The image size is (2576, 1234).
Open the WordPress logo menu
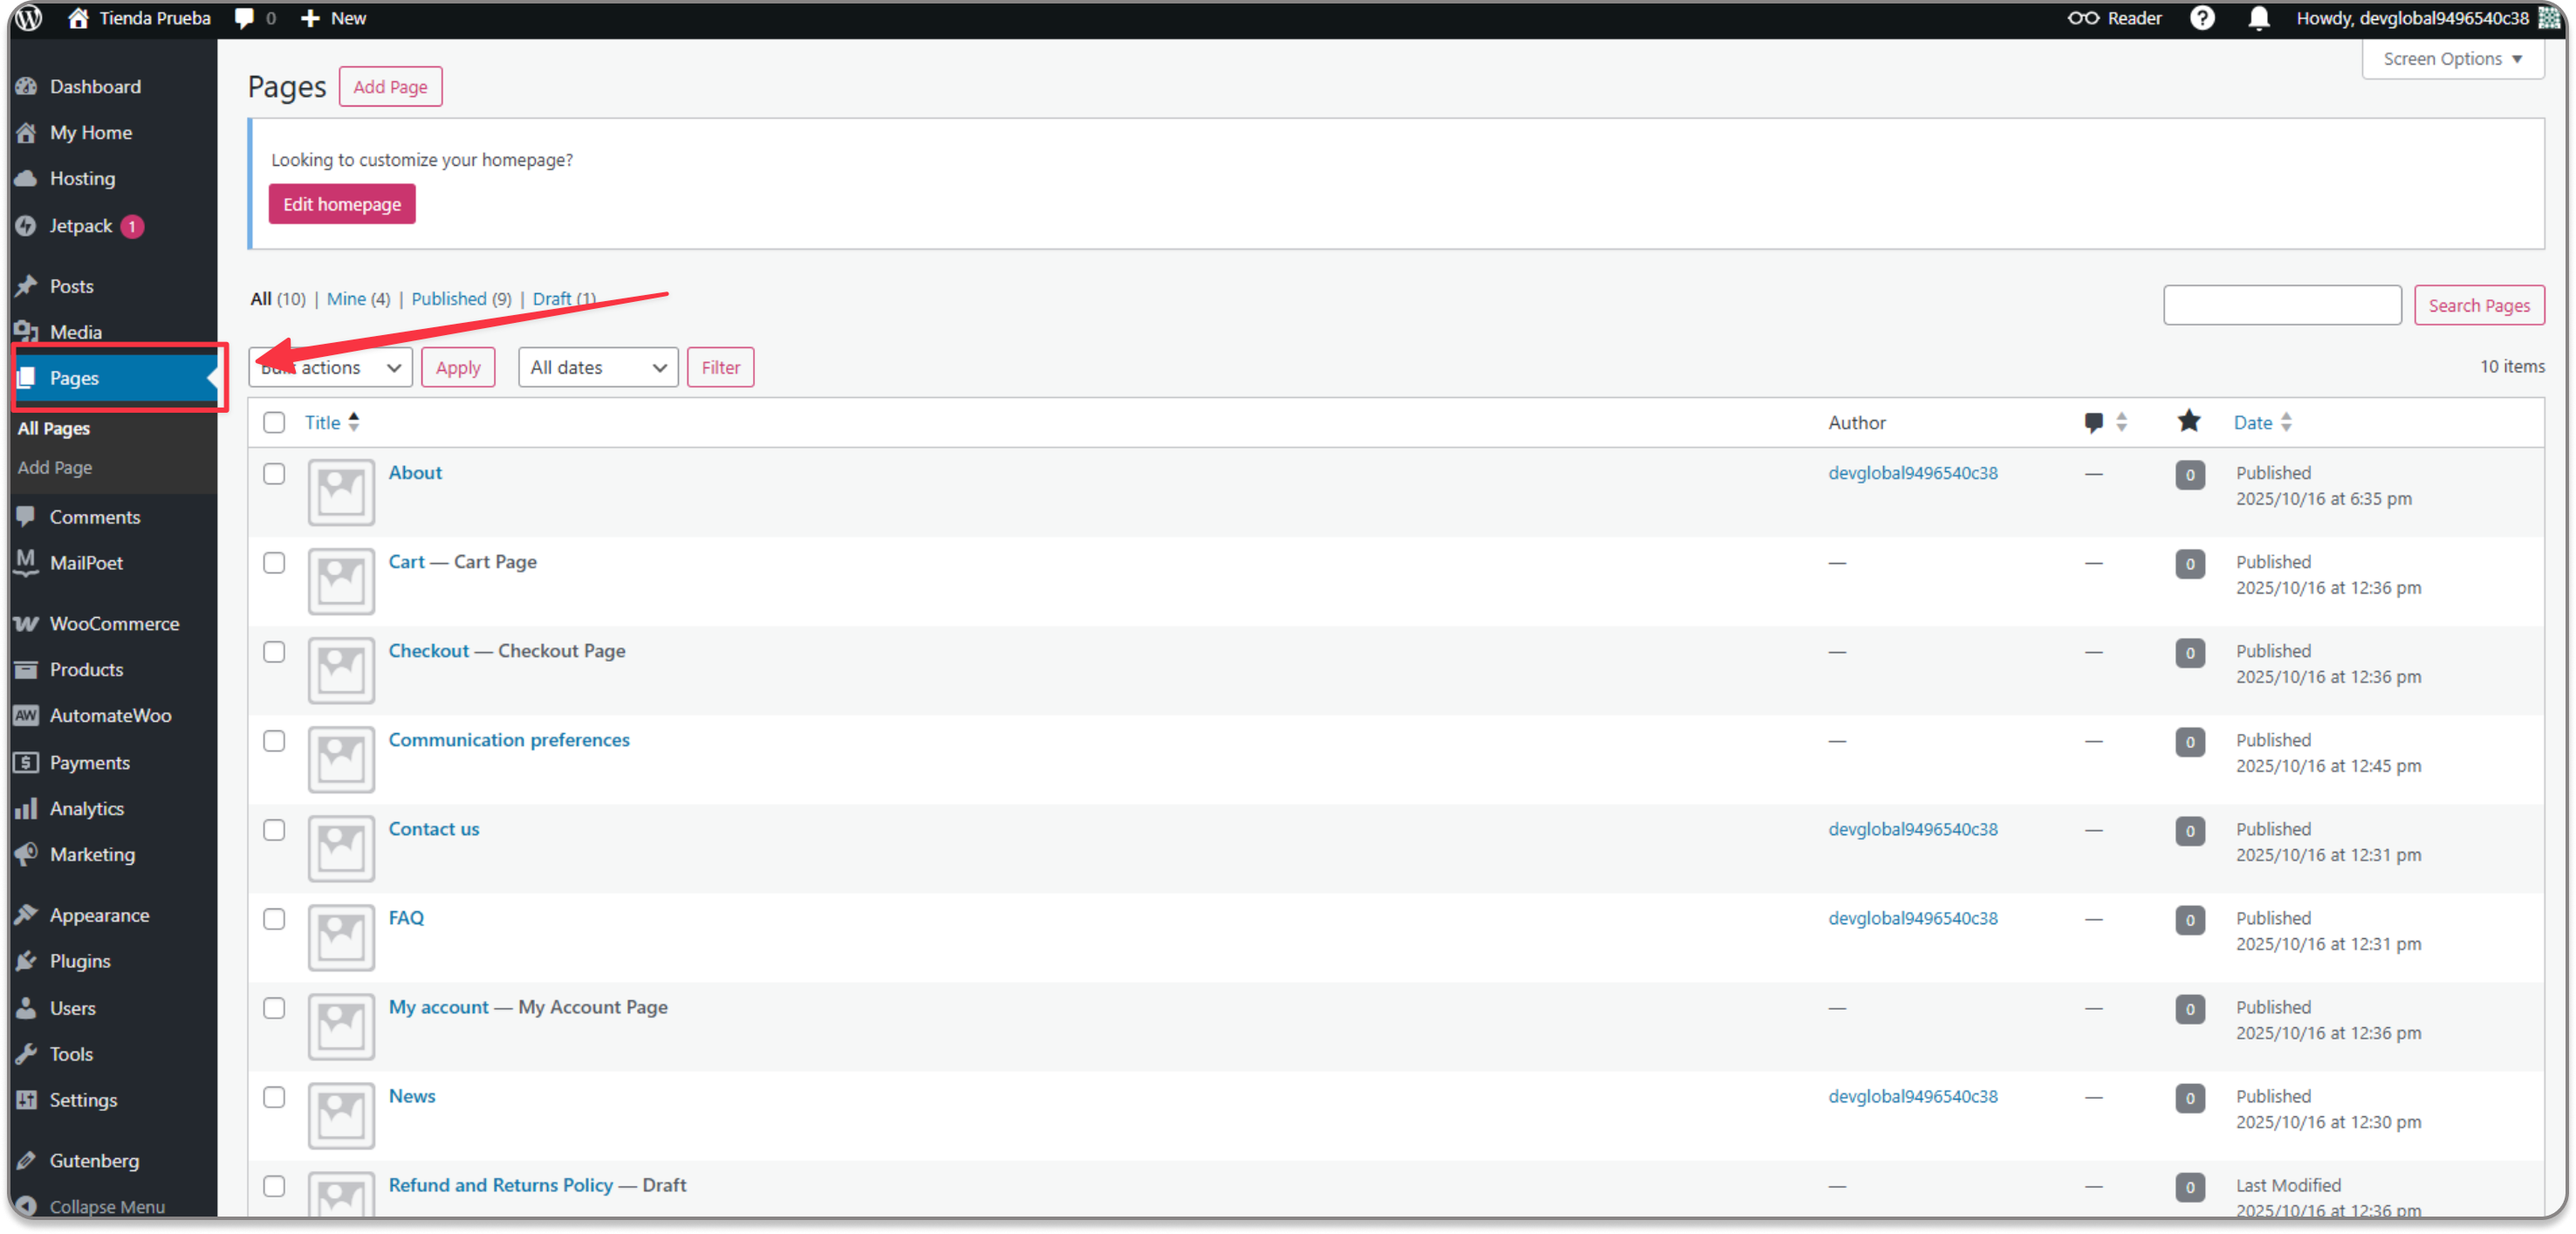point(29,18)
